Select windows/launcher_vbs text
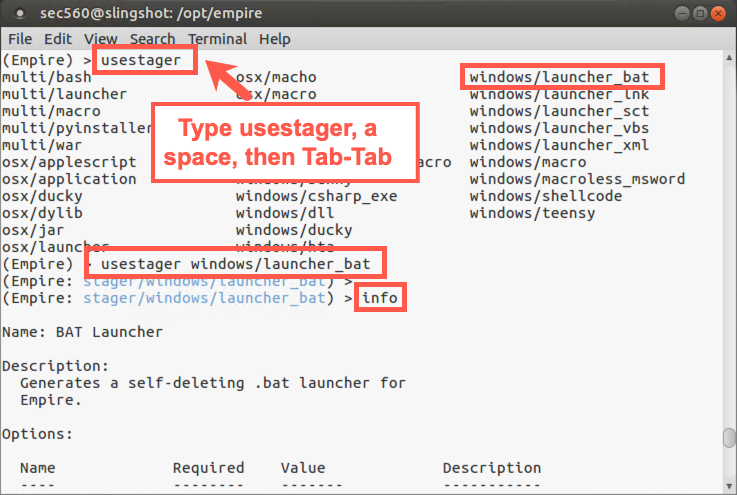 pyautogui.click(x=559, y=128)
